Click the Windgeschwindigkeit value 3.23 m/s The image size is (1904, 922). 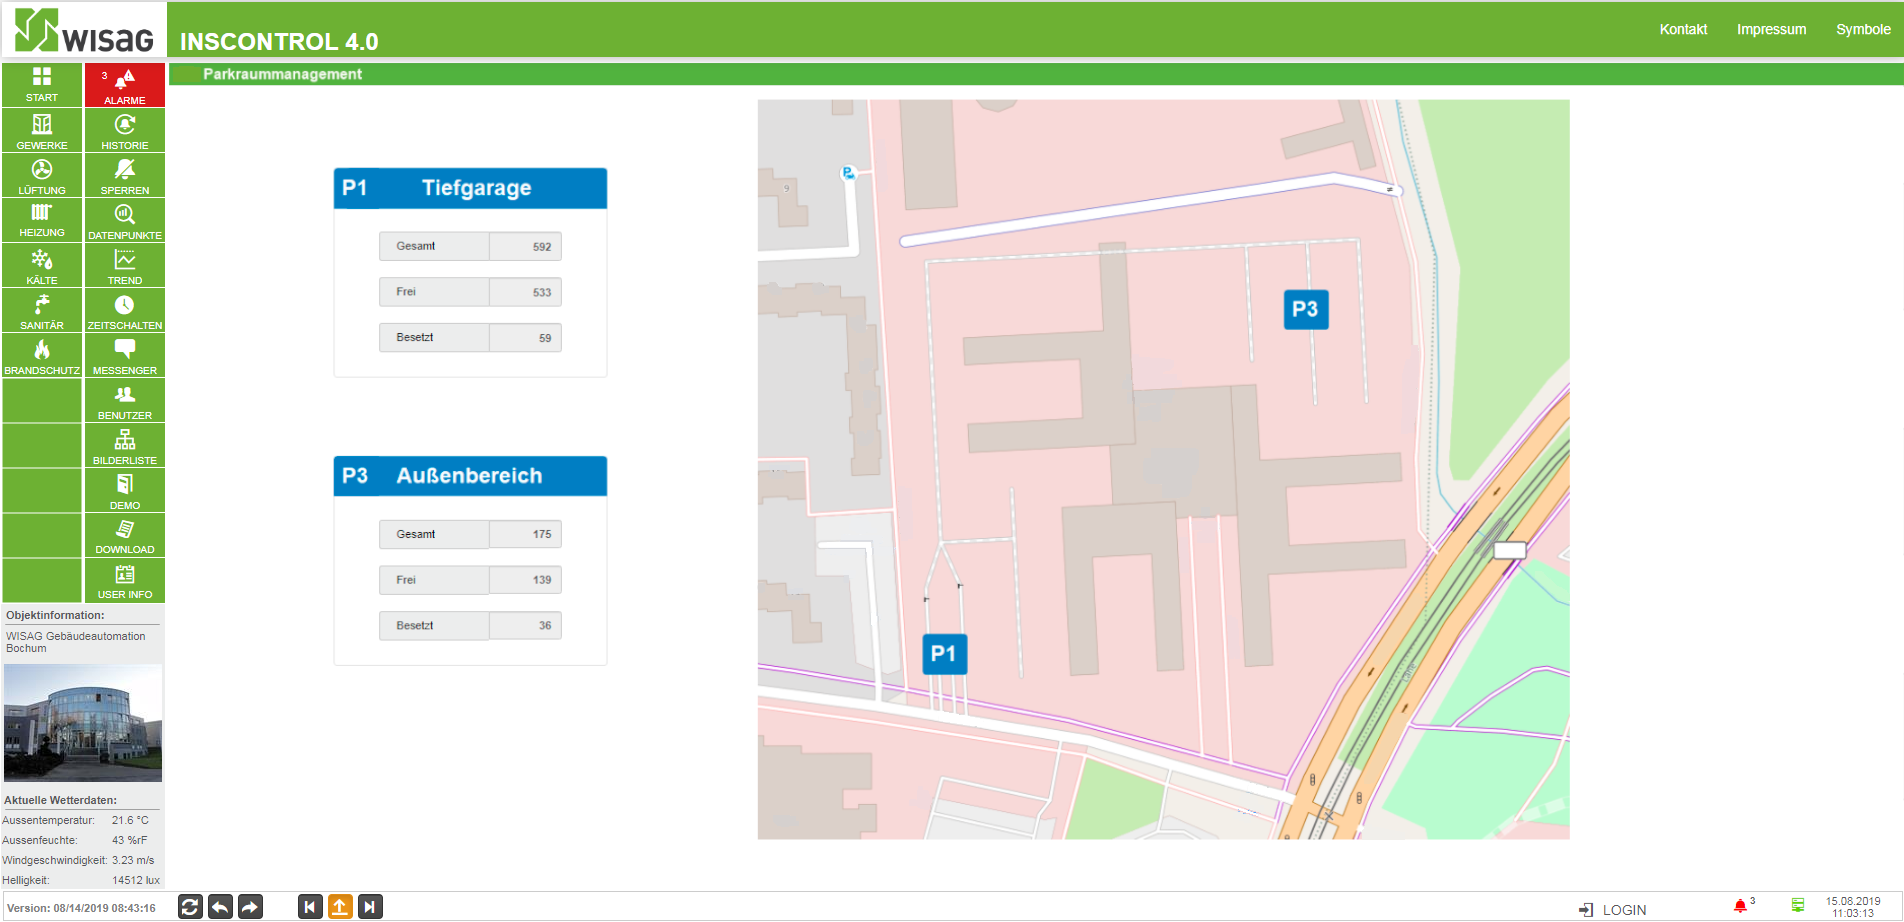click(x=133, y=860)
